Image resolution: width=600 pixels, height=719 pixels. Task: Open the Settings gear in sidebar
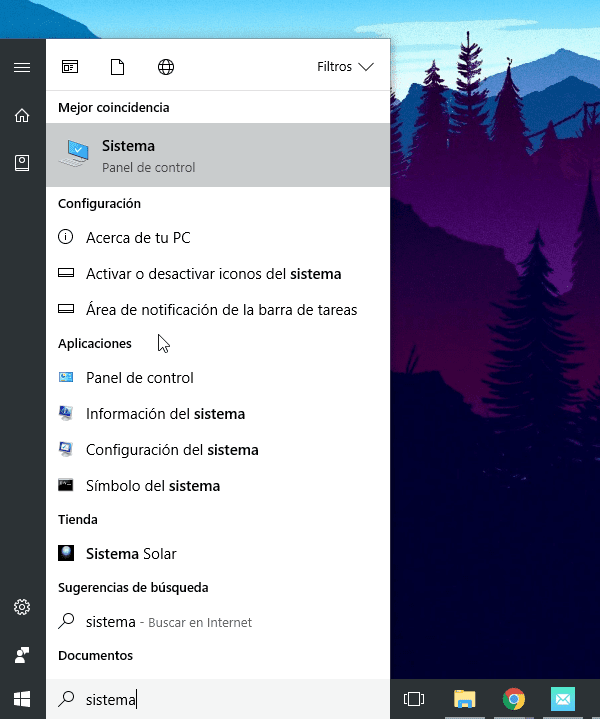(22, 607)
